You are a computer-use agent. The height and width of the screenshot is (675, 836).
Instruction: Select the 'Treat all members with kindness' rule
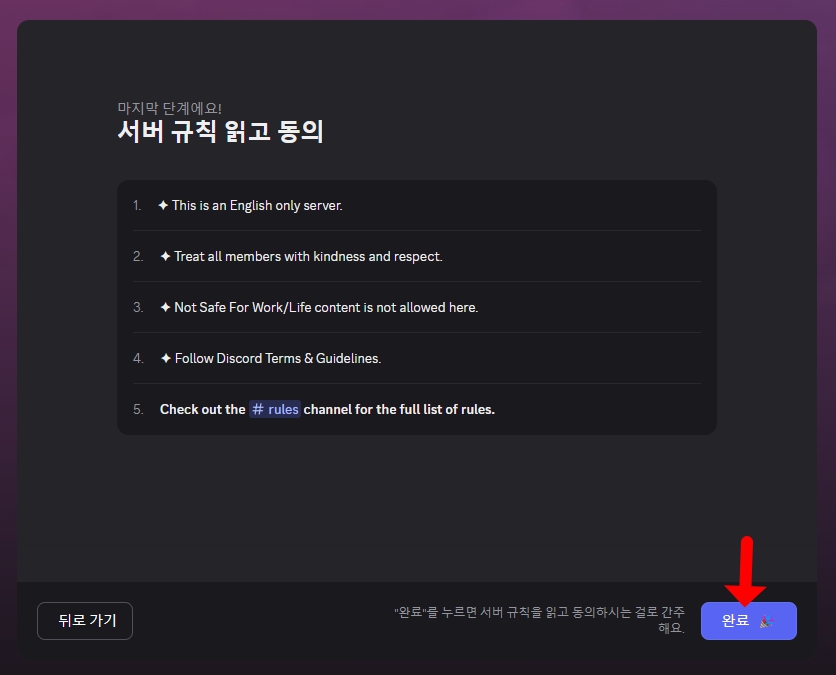308,256
